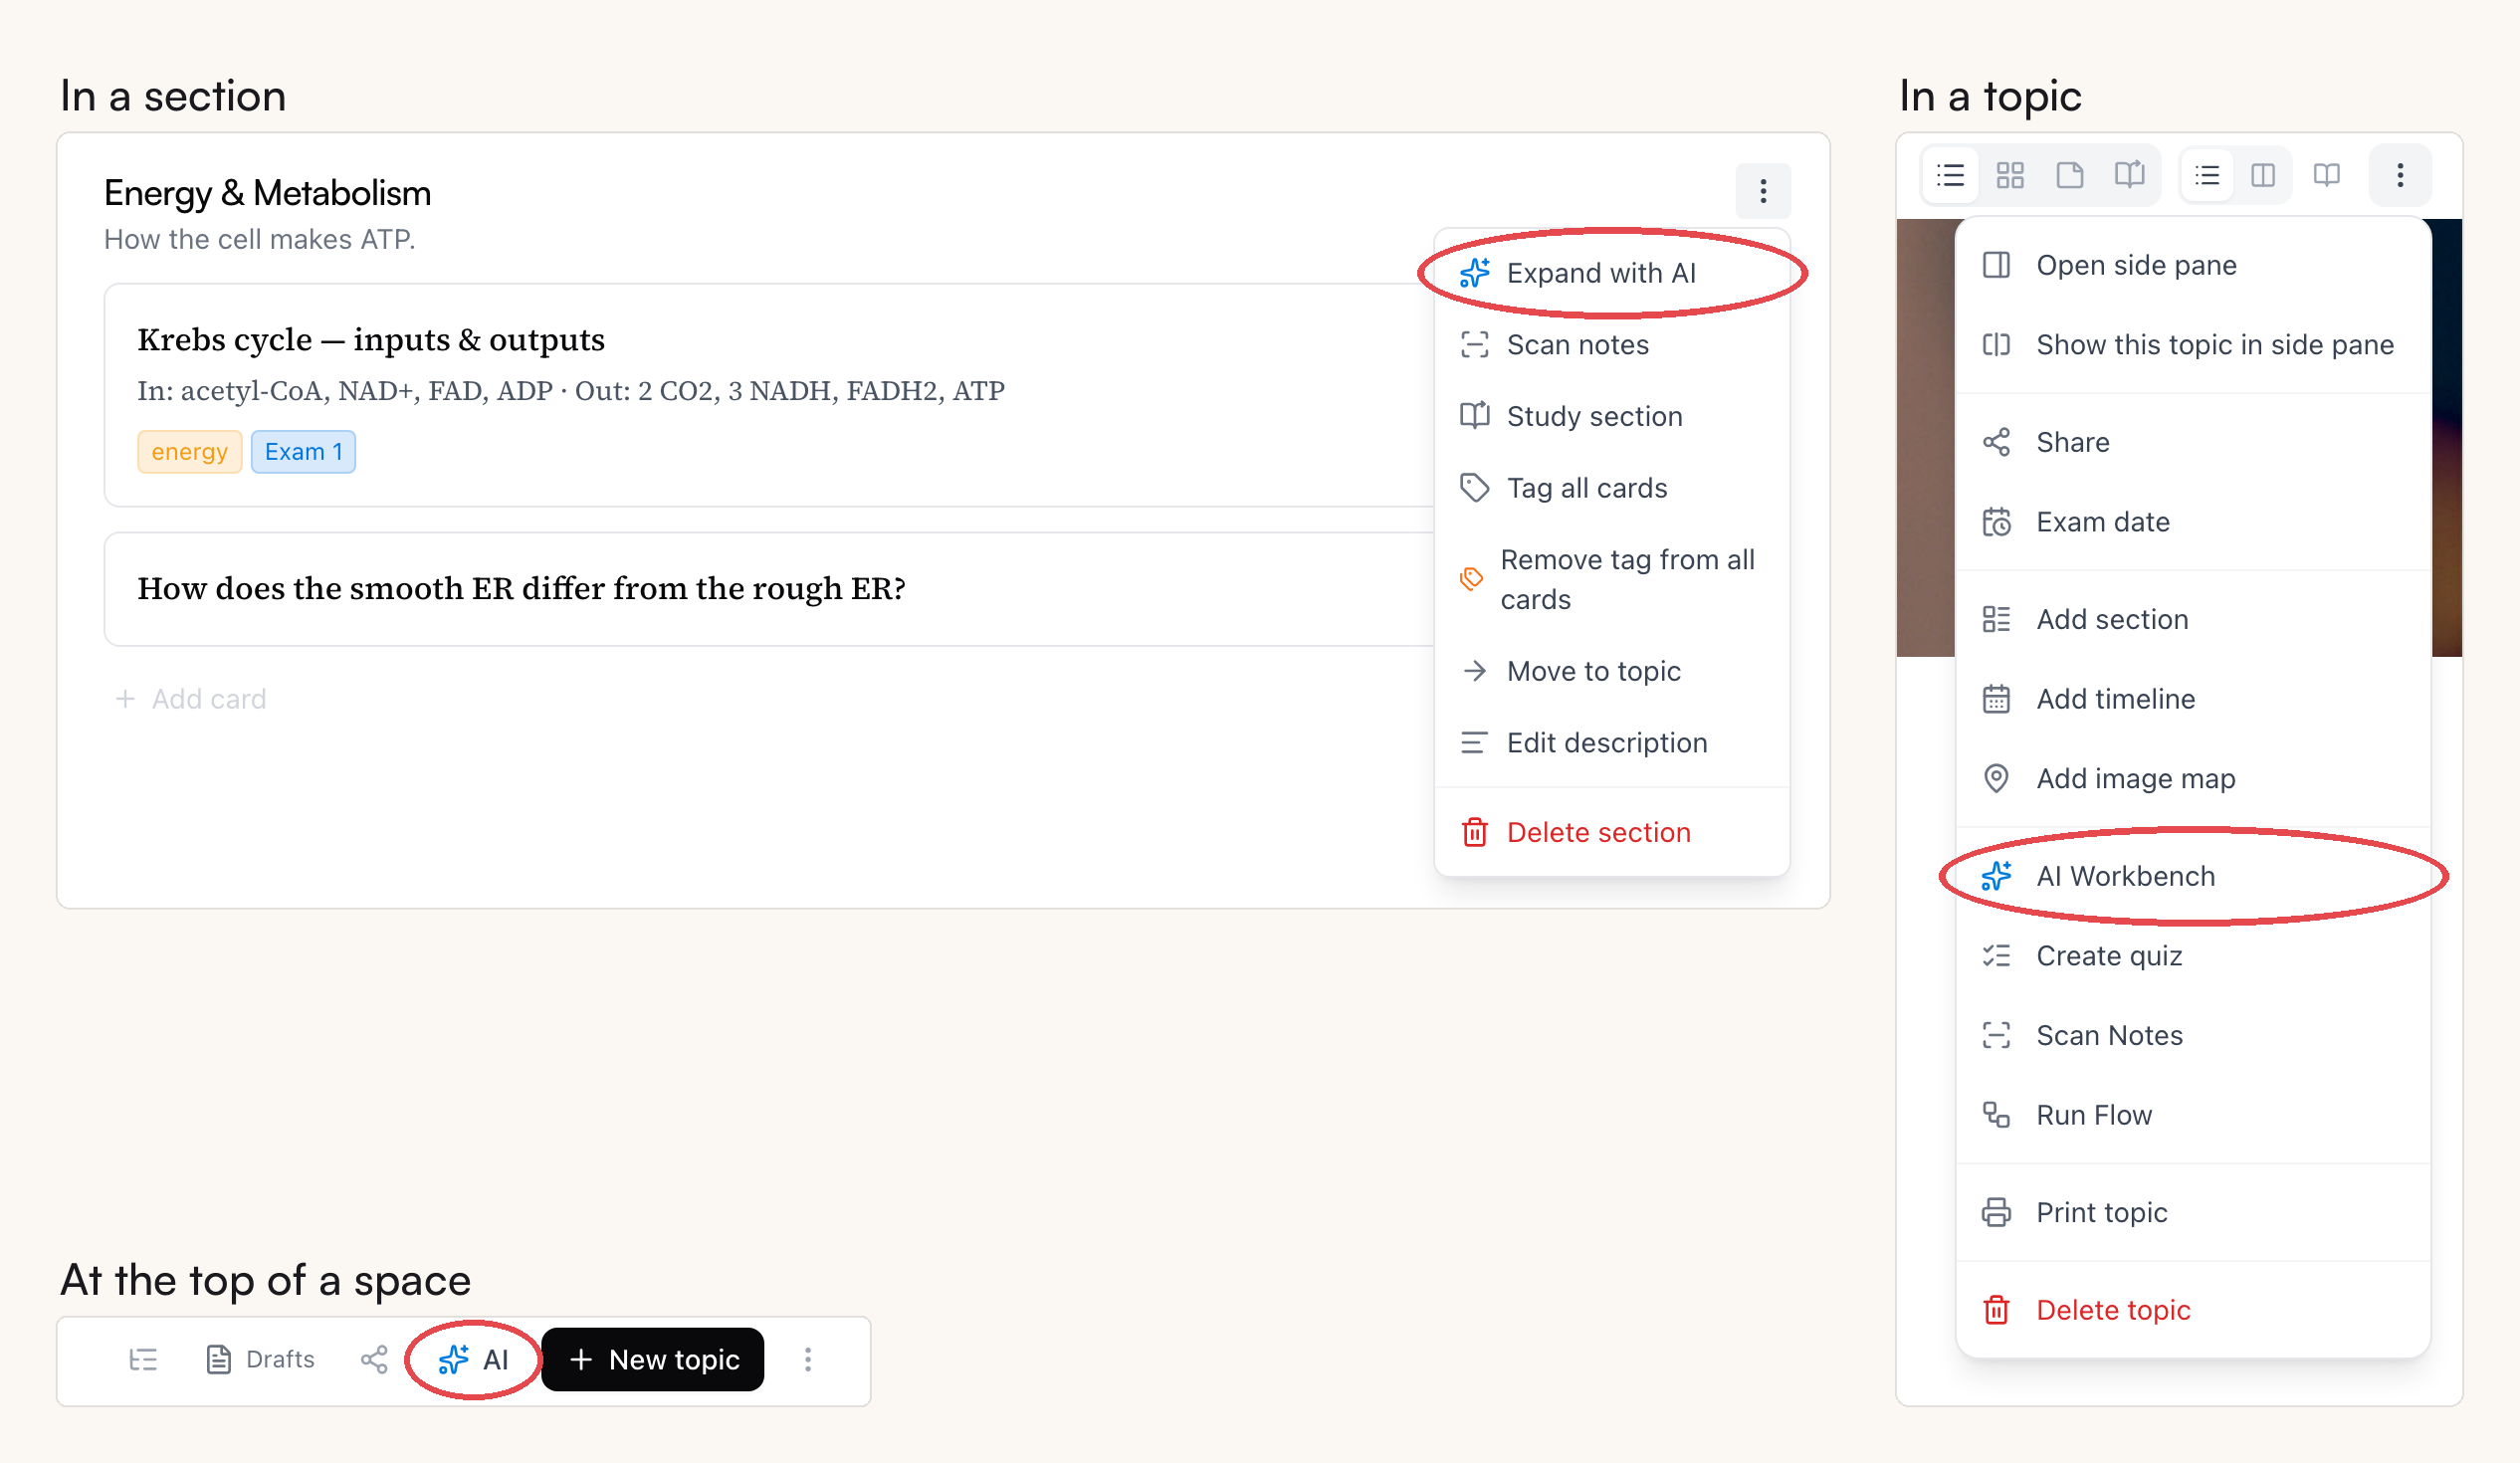Choose Add image map

[x=2193, y=778]
